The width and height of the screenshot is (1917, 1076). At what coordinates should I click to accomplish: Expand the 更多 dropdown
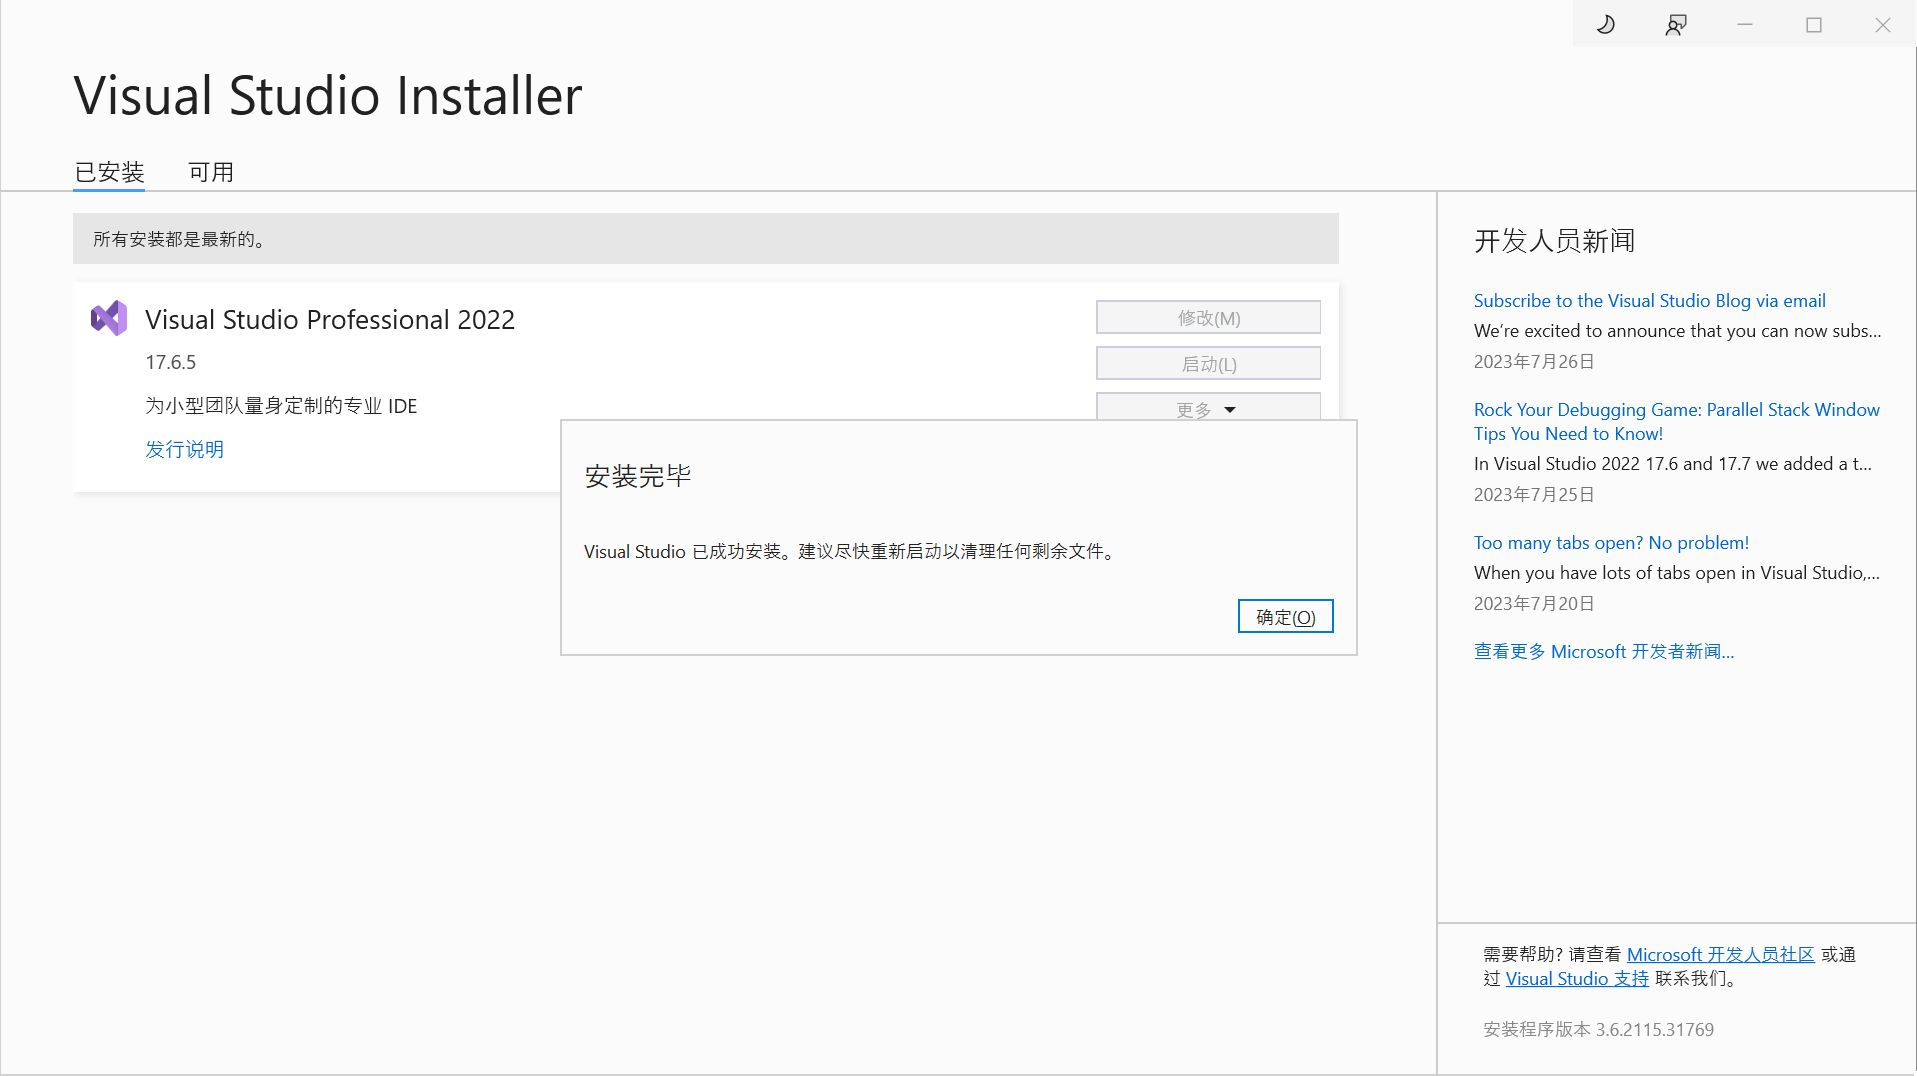pyautogui.click(x=1208, y=407)
